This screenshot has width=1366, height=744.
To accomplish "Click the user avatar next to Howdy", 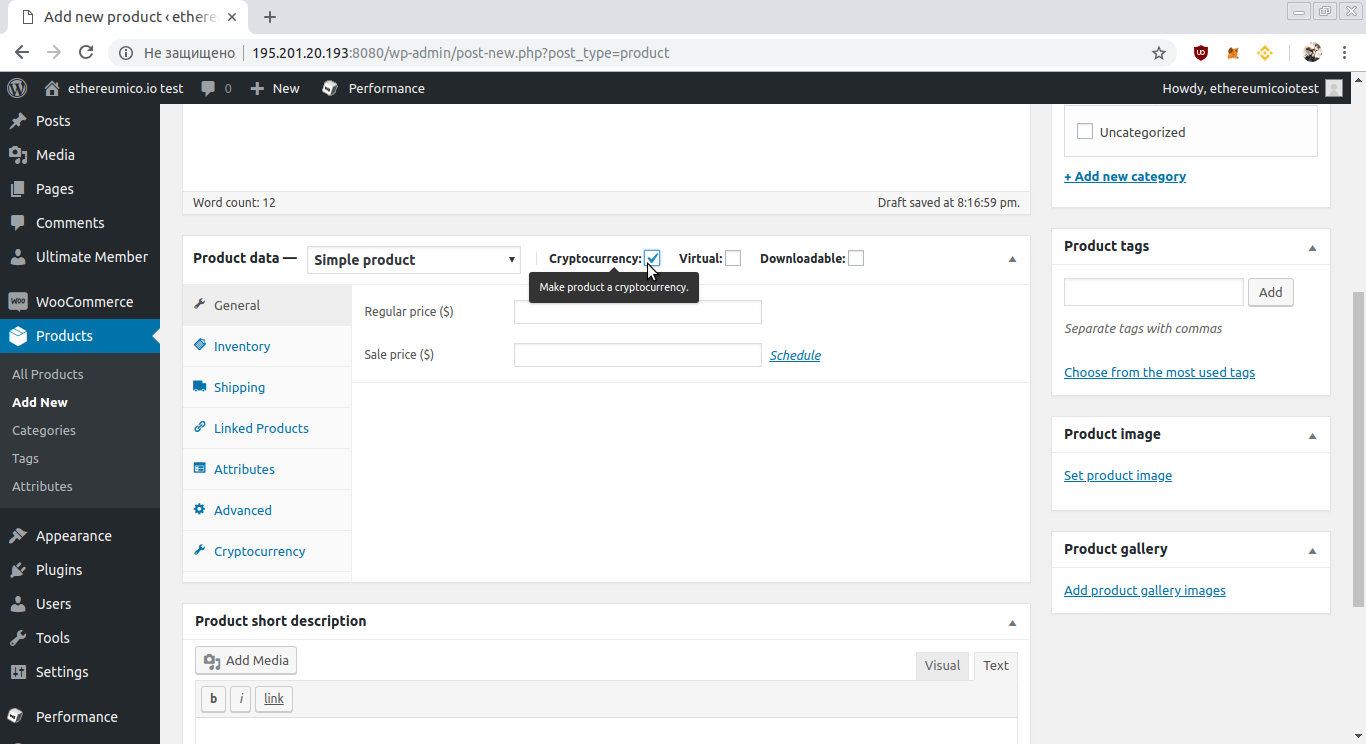I will [x=1334, y=88].
